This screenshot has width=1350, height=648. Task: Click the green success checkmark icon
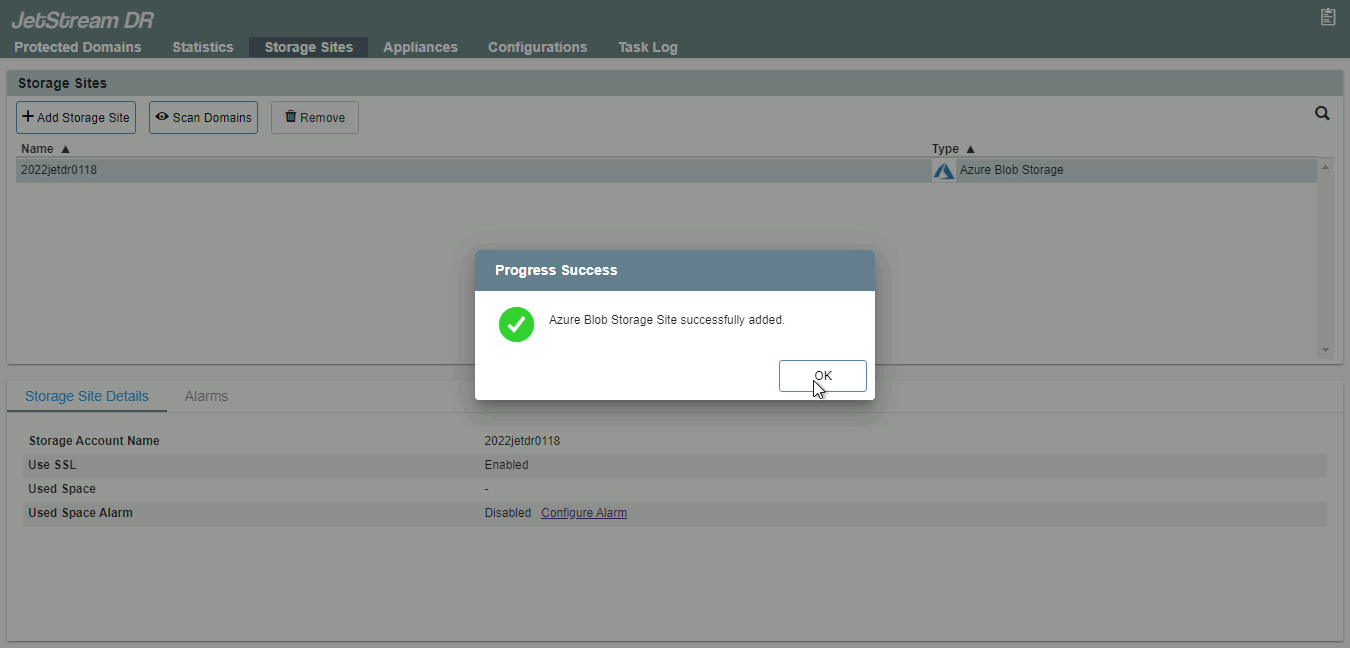(x=516, y=324)
